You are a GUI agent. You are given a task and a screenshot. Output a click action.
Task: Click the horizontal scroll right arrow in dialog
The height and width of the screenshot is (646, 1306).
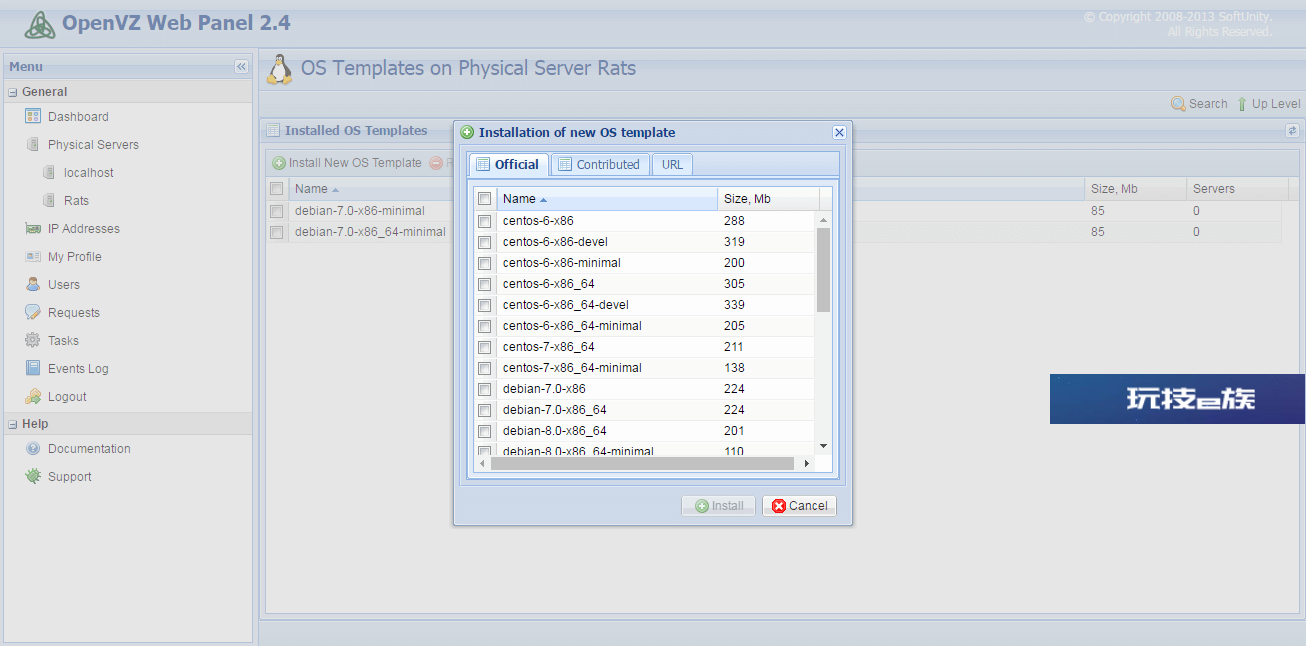click(x=807, y=464)
